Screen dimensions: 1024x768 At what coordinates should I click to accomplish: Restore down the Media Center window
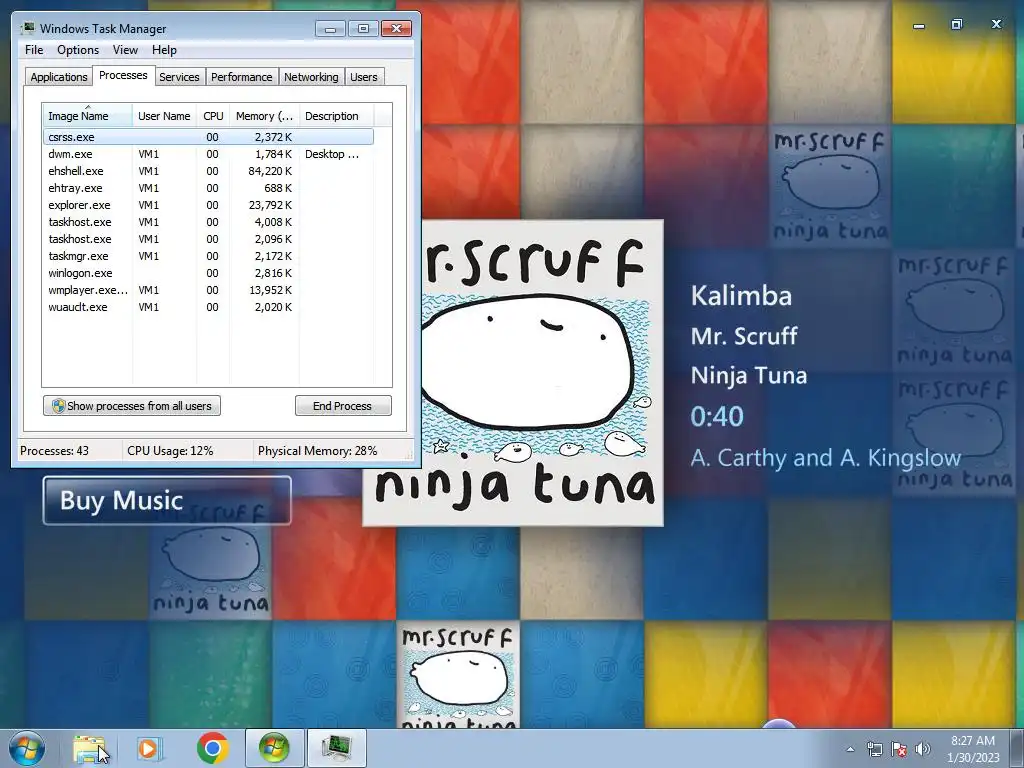[957, 24]
